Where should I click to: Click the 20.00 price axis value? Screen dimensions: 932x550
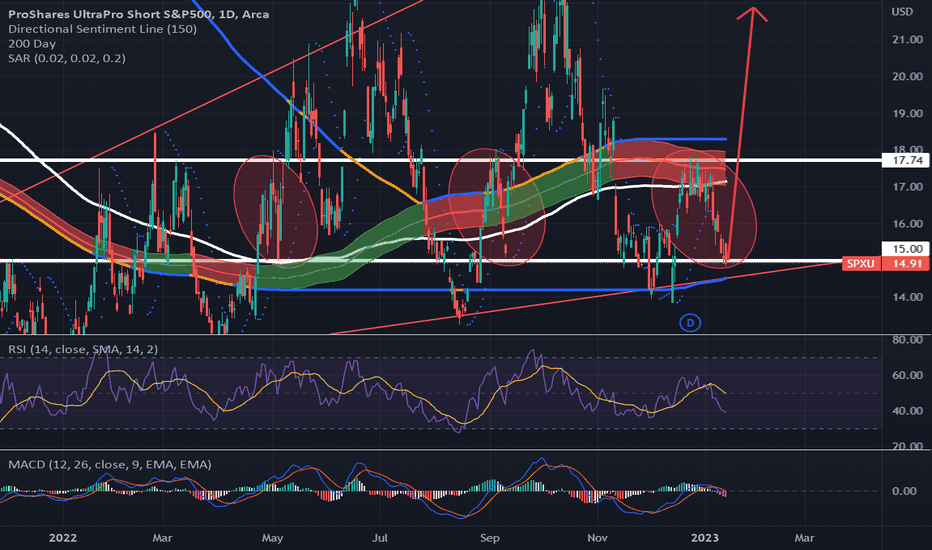pos(907,77)
